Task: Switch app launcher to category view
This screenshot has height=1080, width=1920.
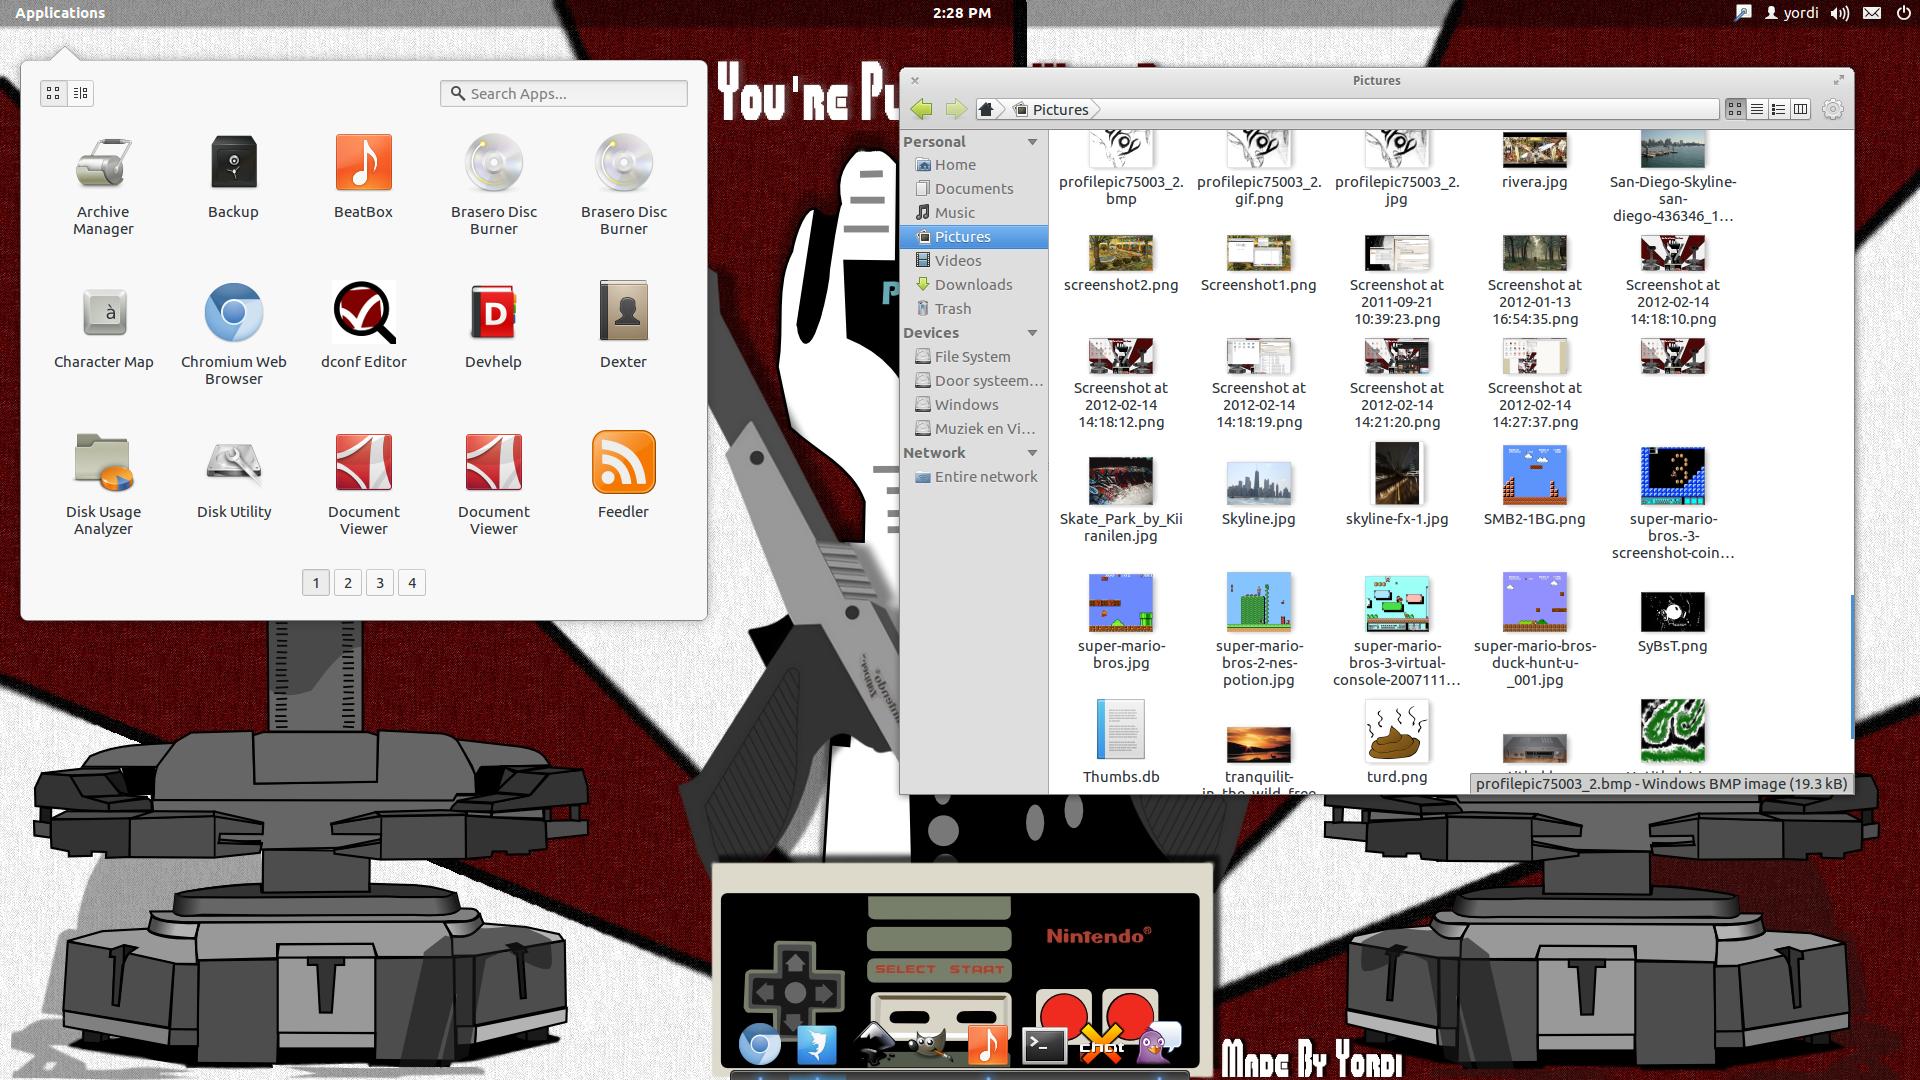Action: pyautogui.click(x=81, y=93)
